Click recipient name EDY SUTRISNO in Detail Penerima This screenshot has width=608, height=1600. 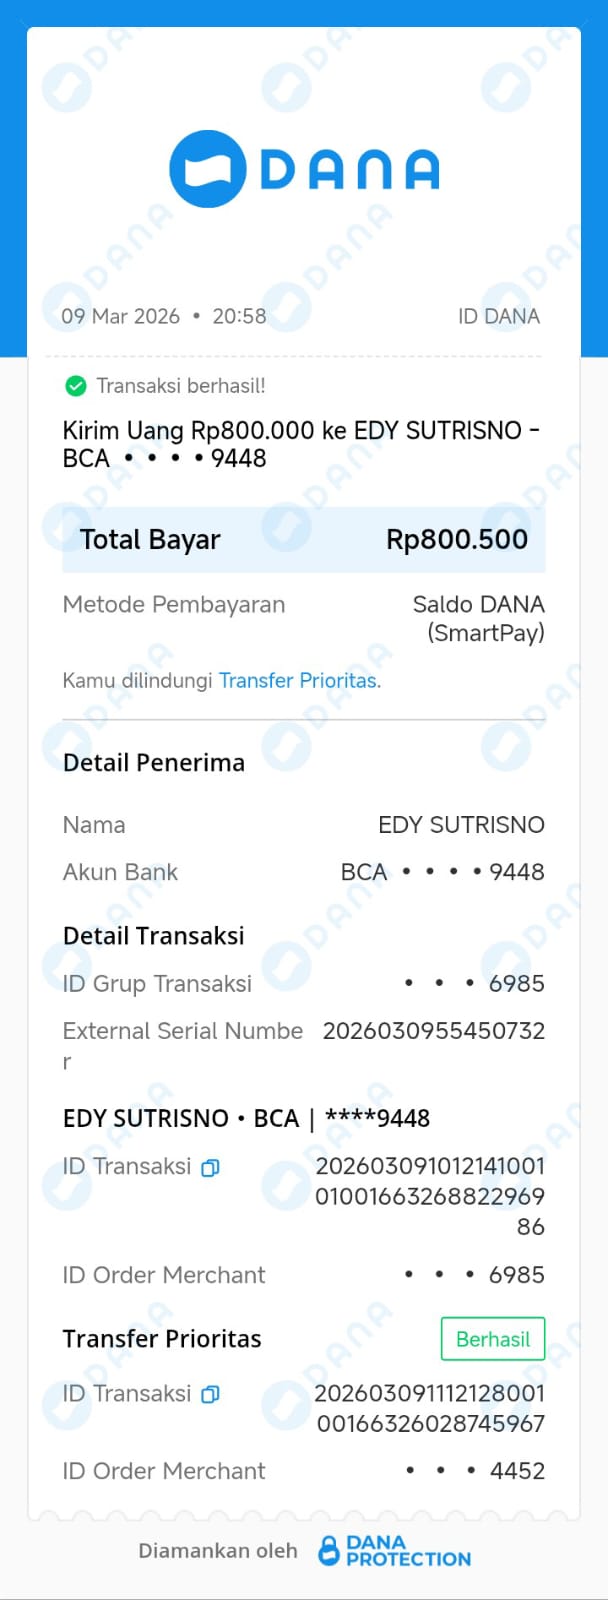(461, 825)
